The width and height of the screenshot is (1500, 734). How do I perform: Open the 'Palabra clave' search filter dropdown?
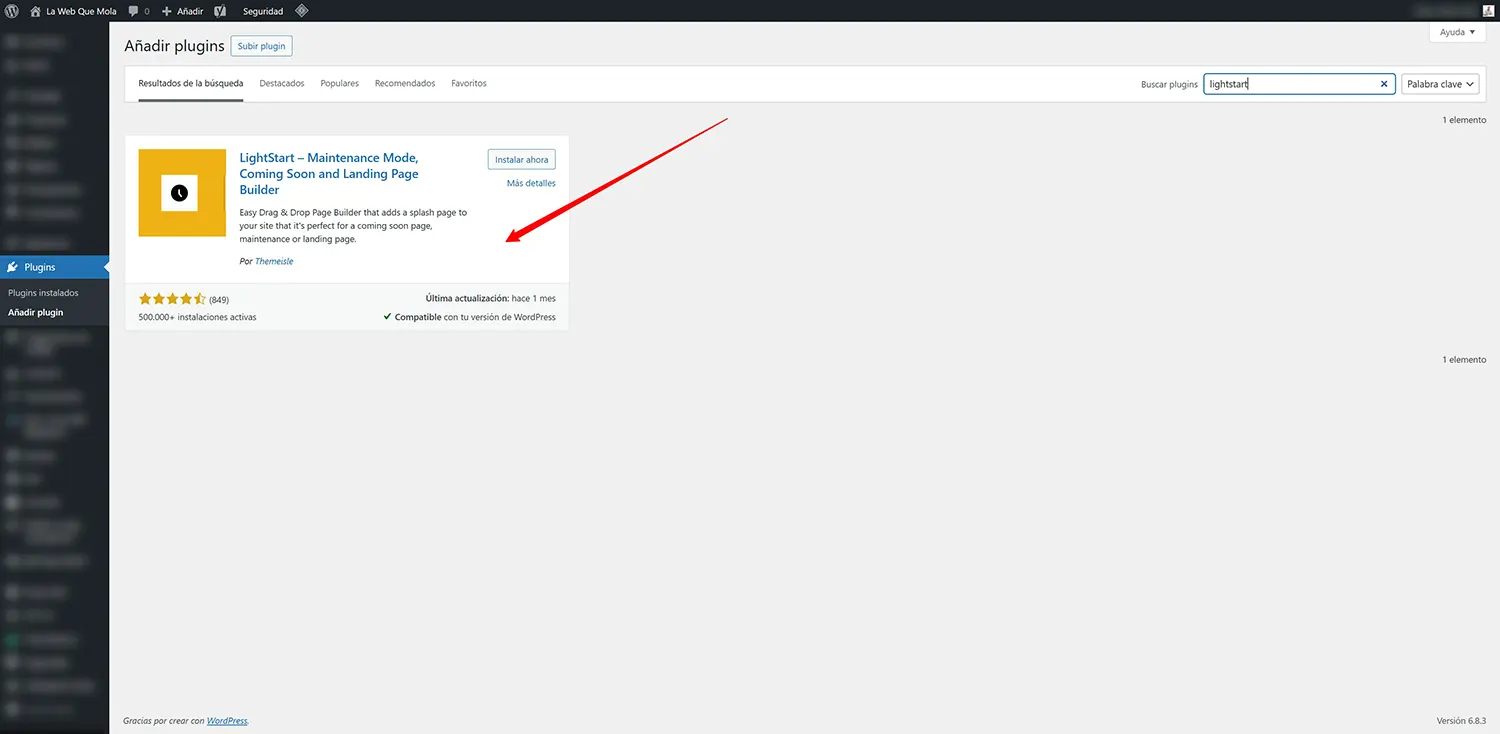(x=1440, y=84)
